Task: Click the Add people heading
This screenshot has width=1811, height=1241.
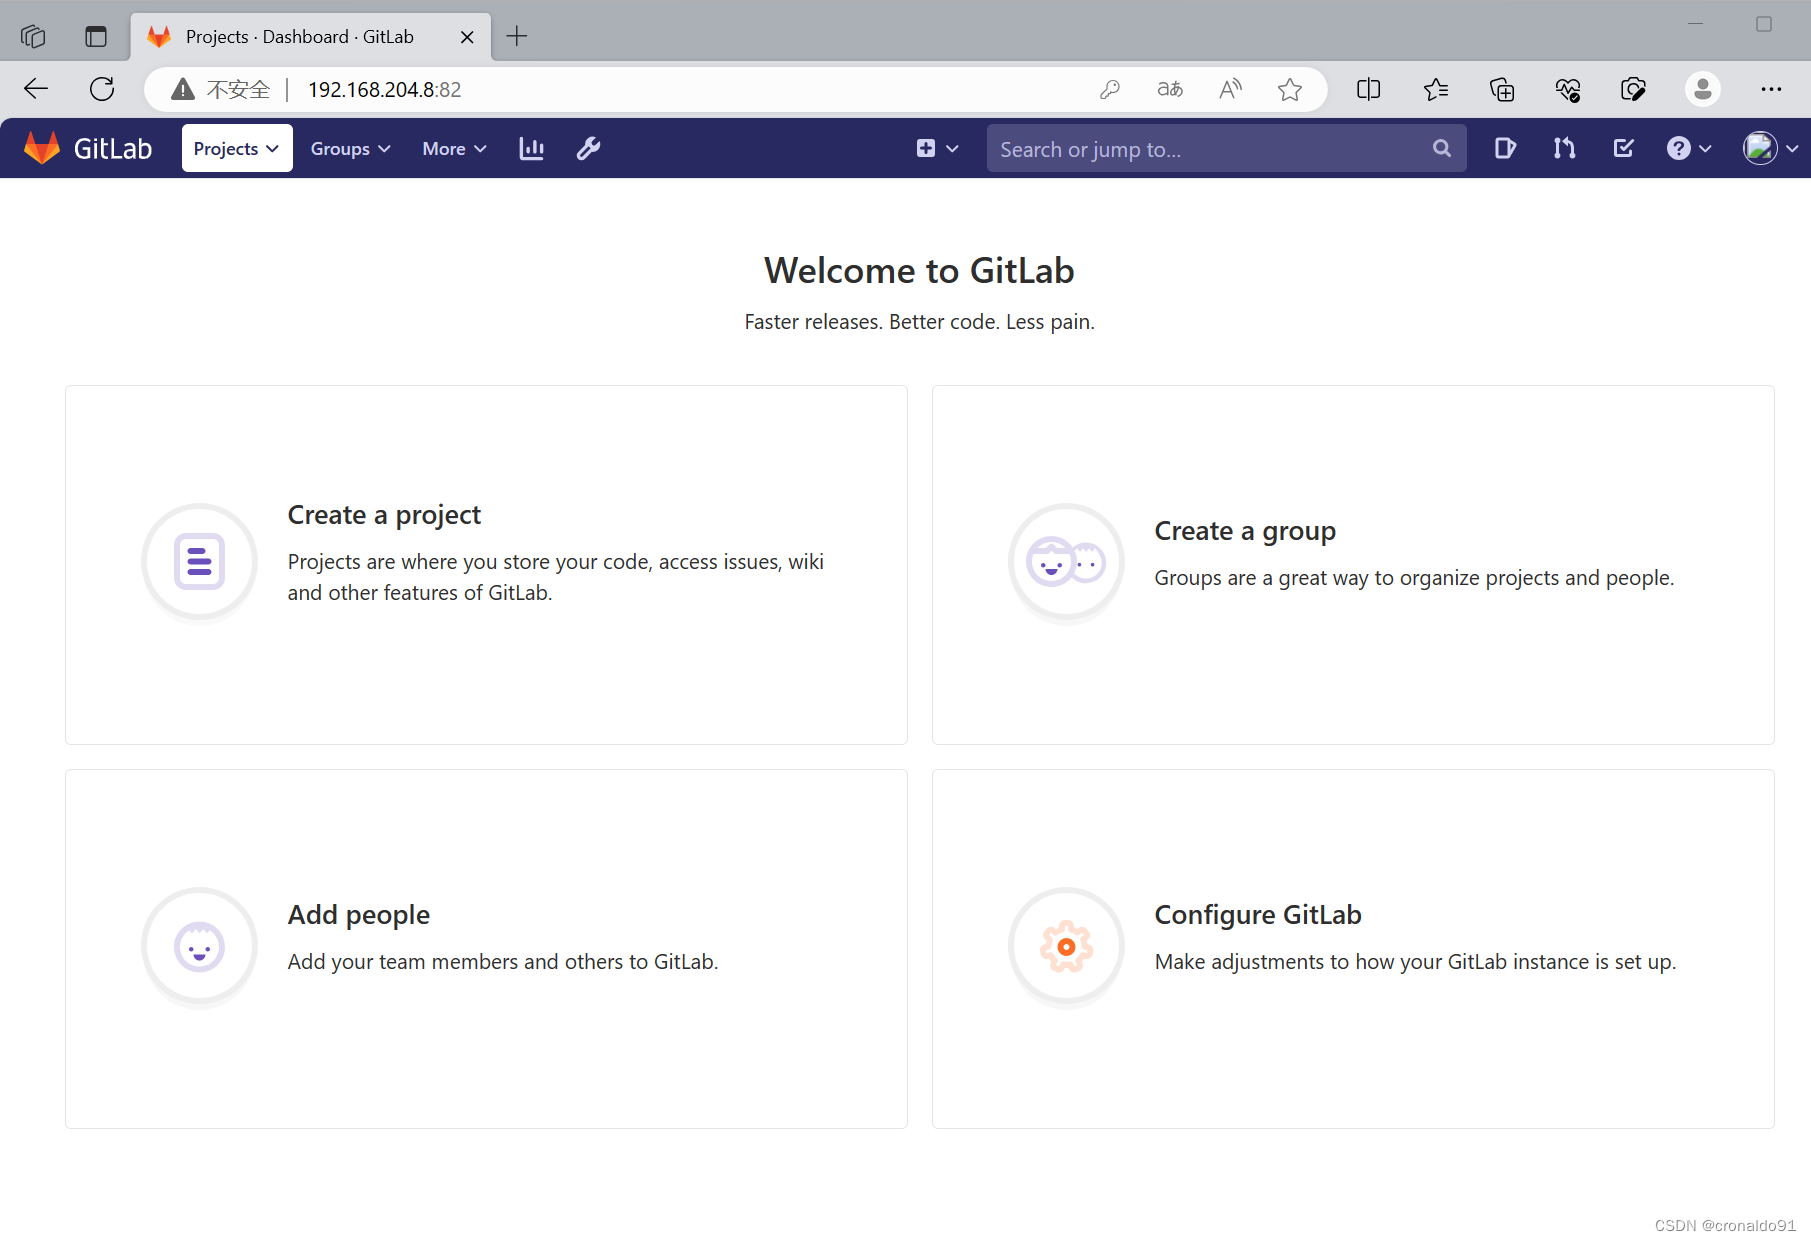Action: [x=359, y=915]
